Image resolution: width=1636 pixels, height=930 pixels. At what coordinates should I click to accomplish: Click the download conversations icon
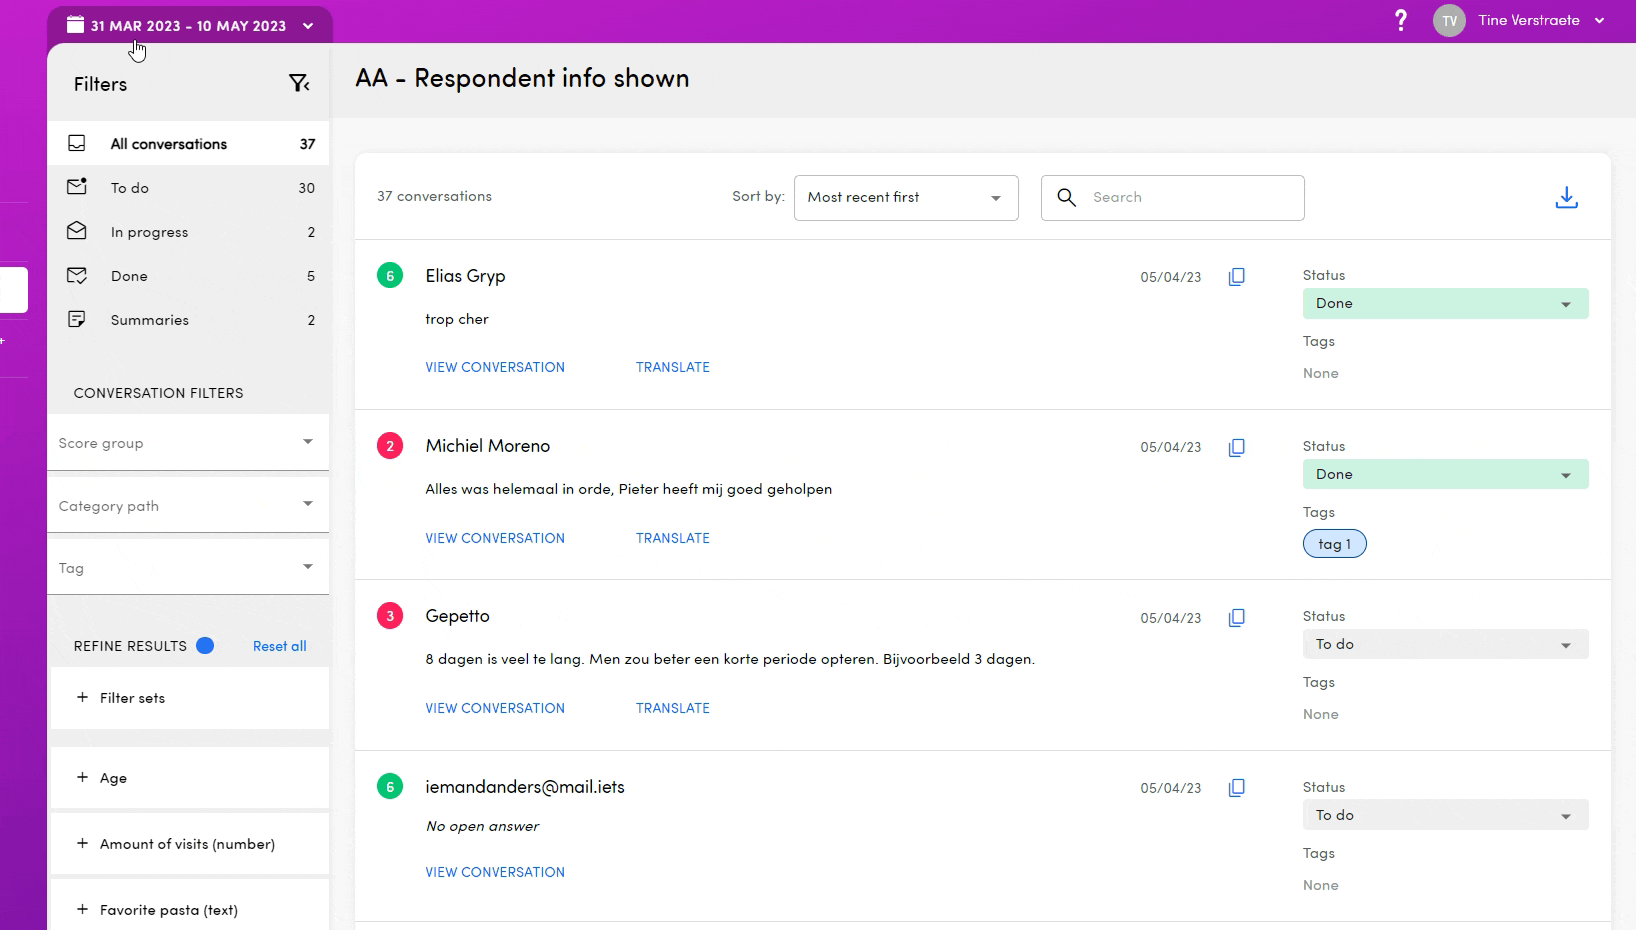click(1566, 198)
